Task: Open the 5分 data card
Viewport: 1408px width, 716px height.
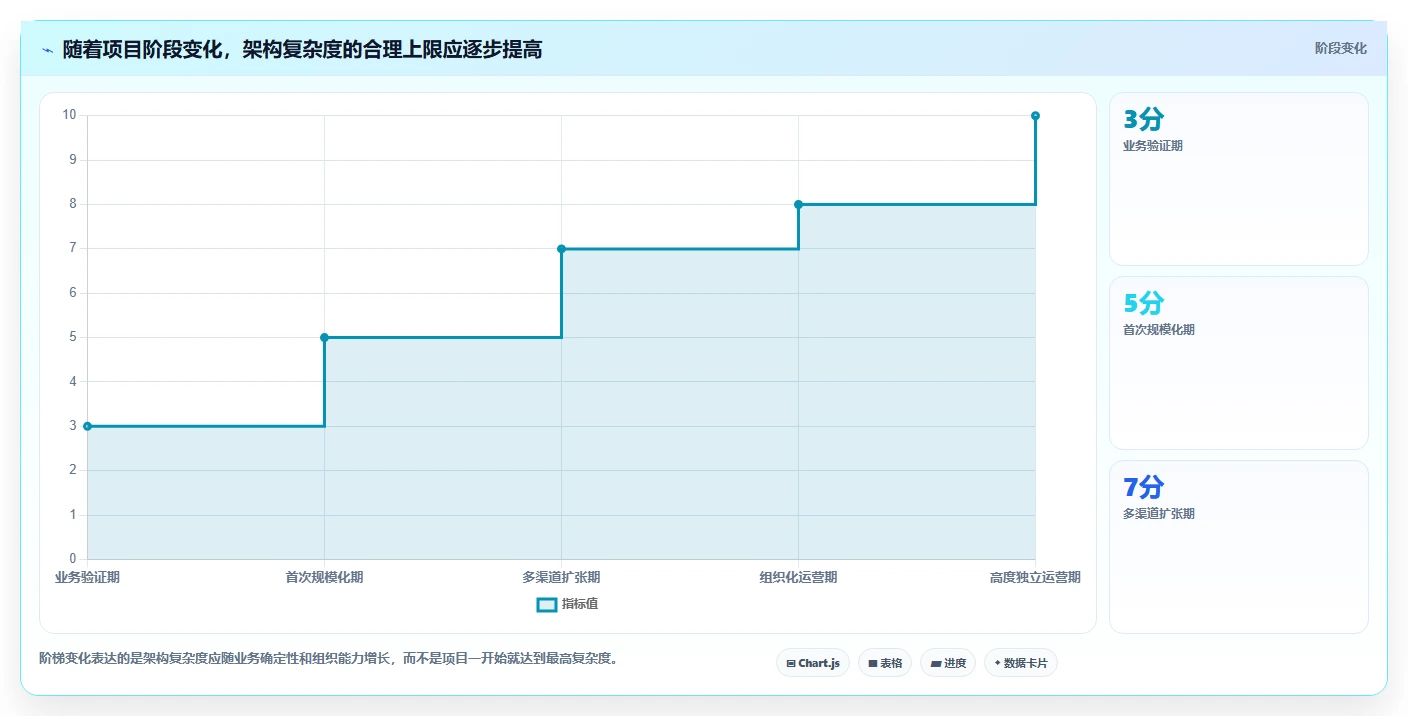Action: 1238,363
